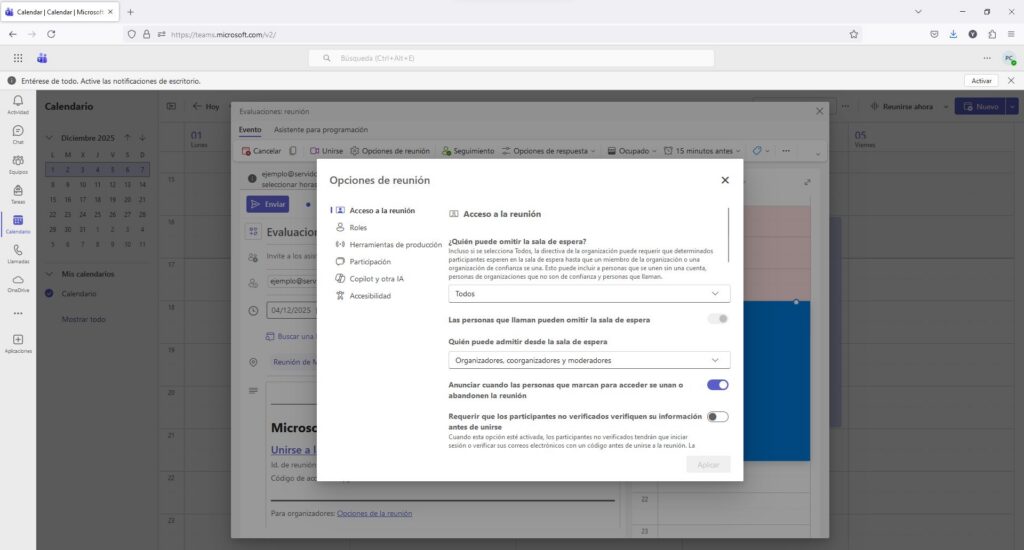This screenshot has width=1024, height=550.
Task: Click Opciones de reunión toolbar button
Action: point(390,151)
